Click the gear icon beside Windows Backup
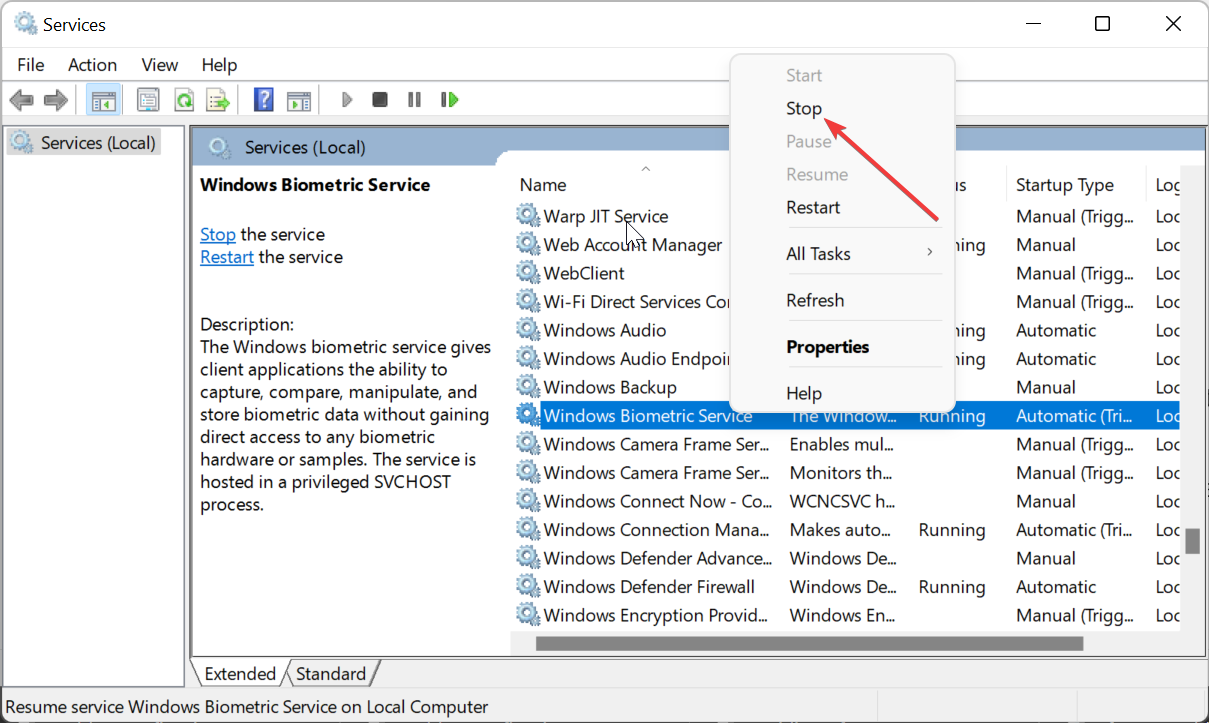Viewport: 1209px width, 723px height. pyautogui.click(x=527, y=386)
